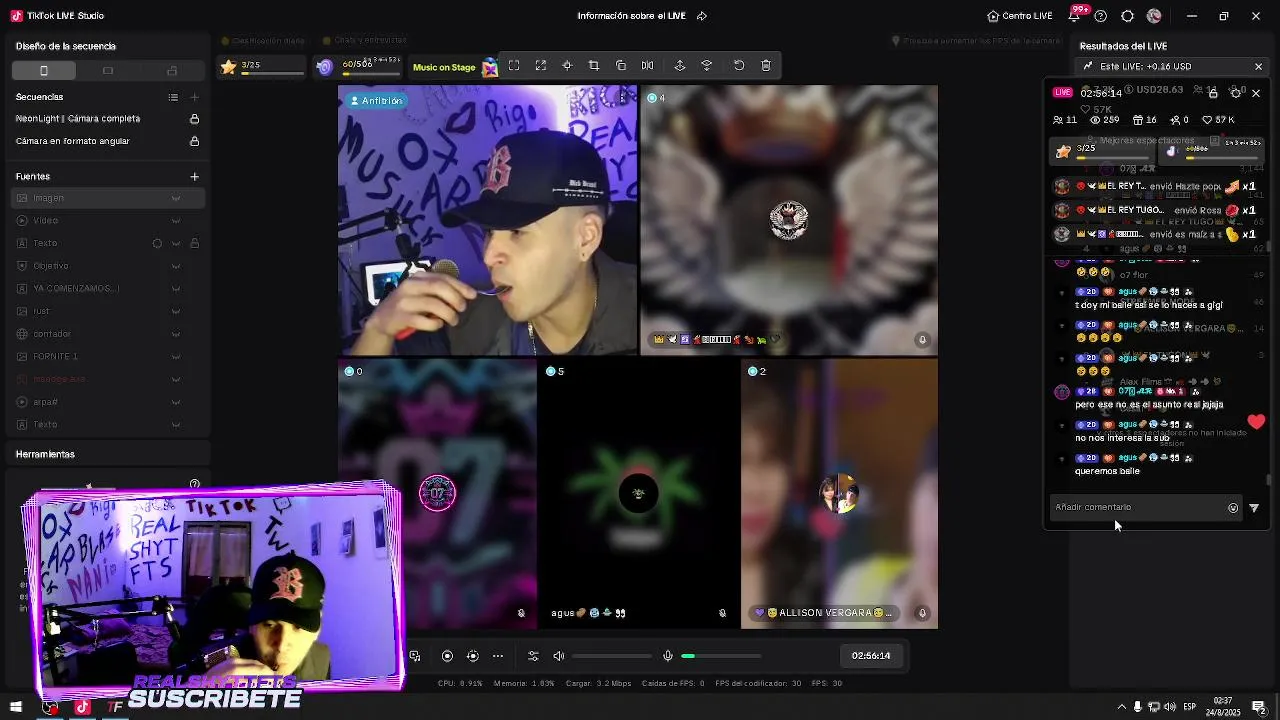Open the settings gear in title bar
This screenshot has height=720, width=1280.
click(x=1127, y=16)
